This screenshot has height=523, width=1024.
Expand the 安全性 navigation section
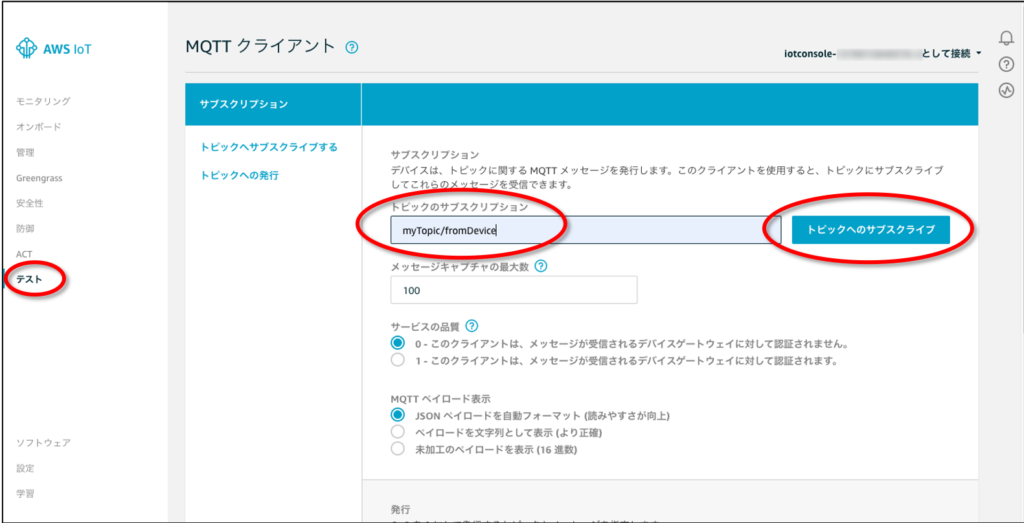point(29,203)
